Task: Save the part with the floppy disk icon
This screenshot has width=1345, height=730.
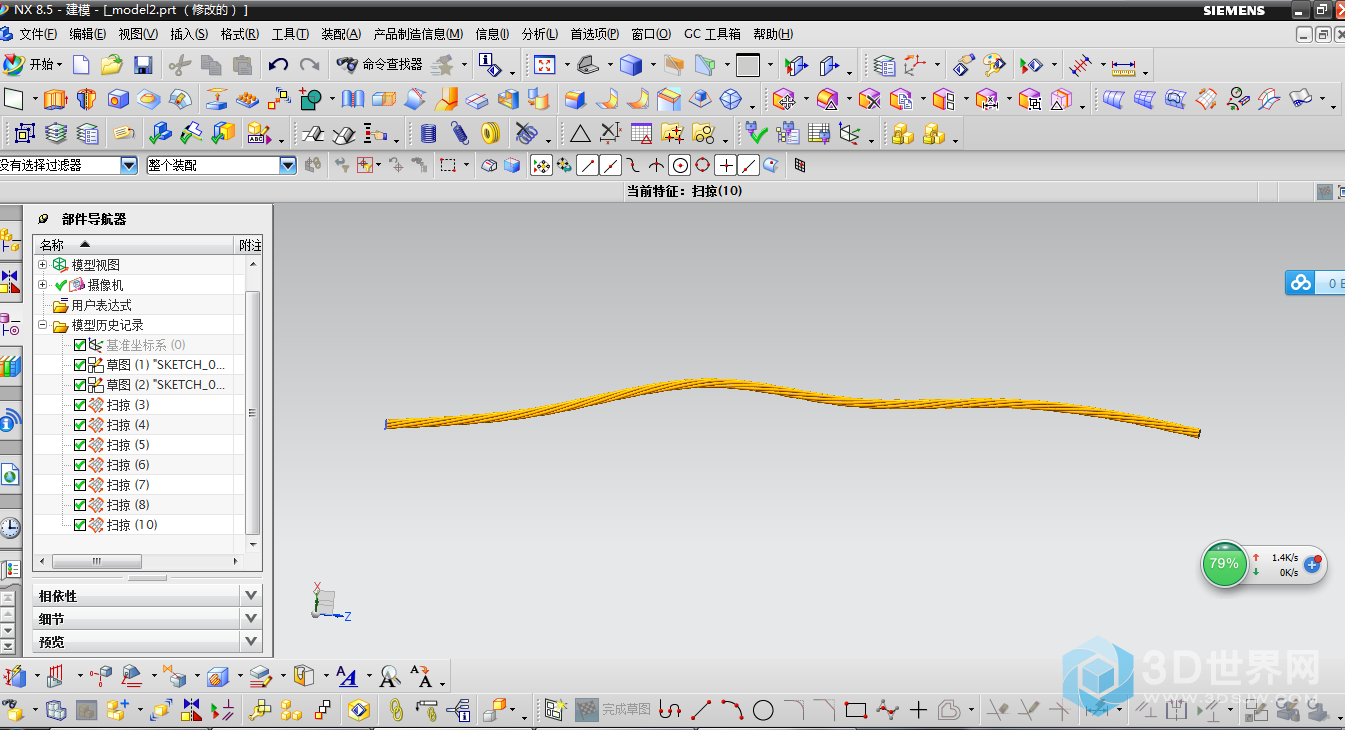Action: point(143,66)
